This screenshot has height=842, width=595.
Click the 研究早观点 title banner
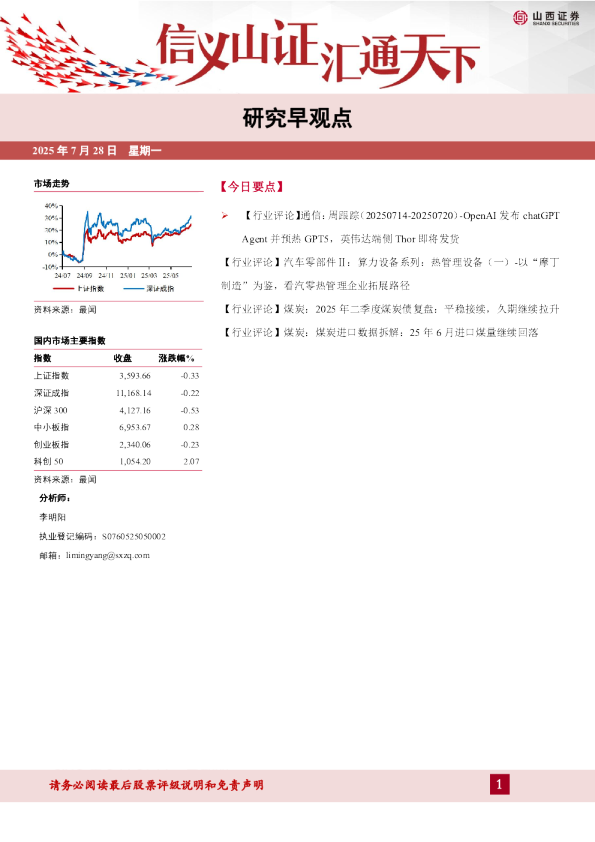tap(298, 118)
